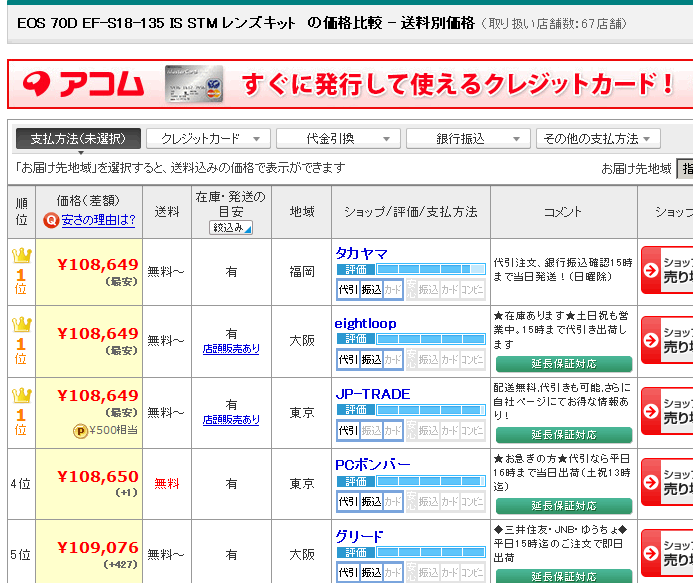
Task: Click the 送料 column header
Action: pos(167,212)
